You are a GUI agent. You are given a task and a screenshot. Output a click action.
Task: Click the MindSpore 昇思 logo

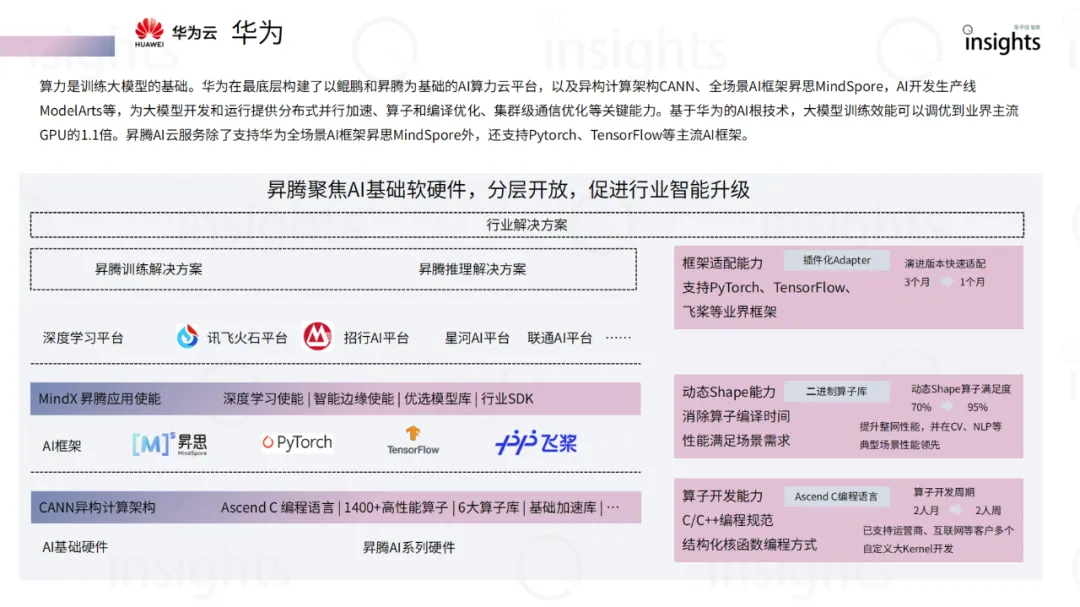(x=170, y=444)
